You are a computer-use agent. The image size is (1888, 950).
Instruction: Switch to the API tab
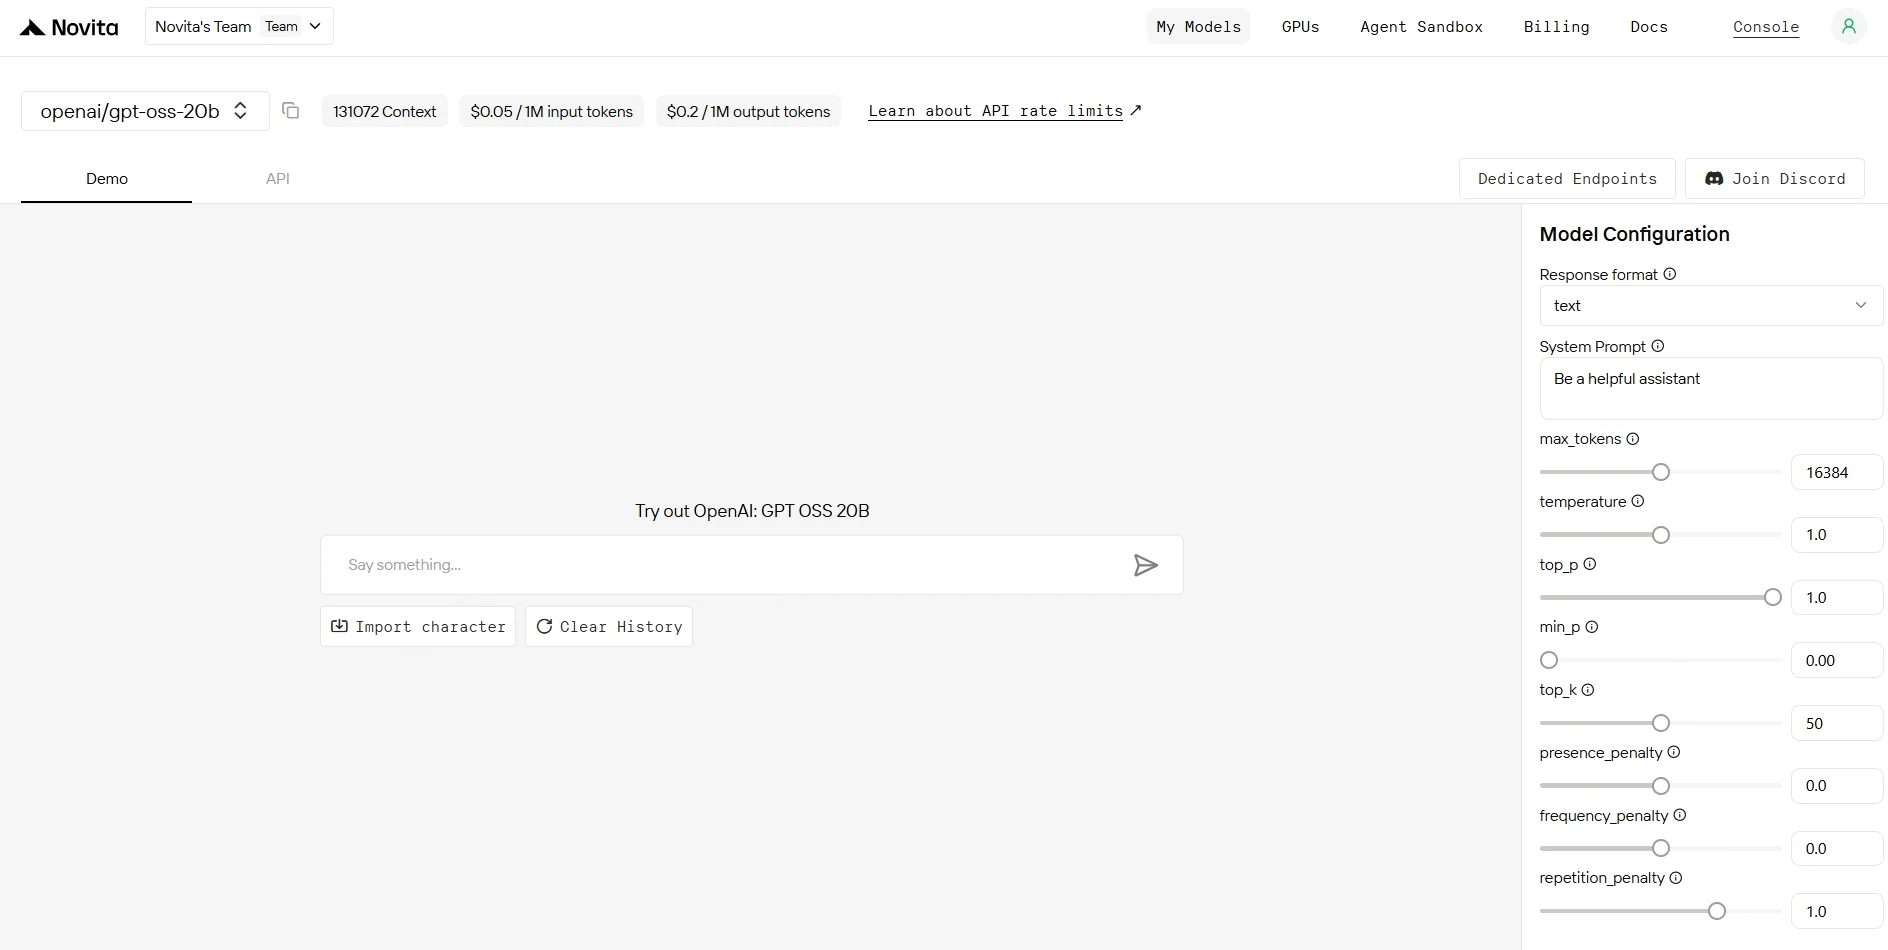[x=278, y=179]
